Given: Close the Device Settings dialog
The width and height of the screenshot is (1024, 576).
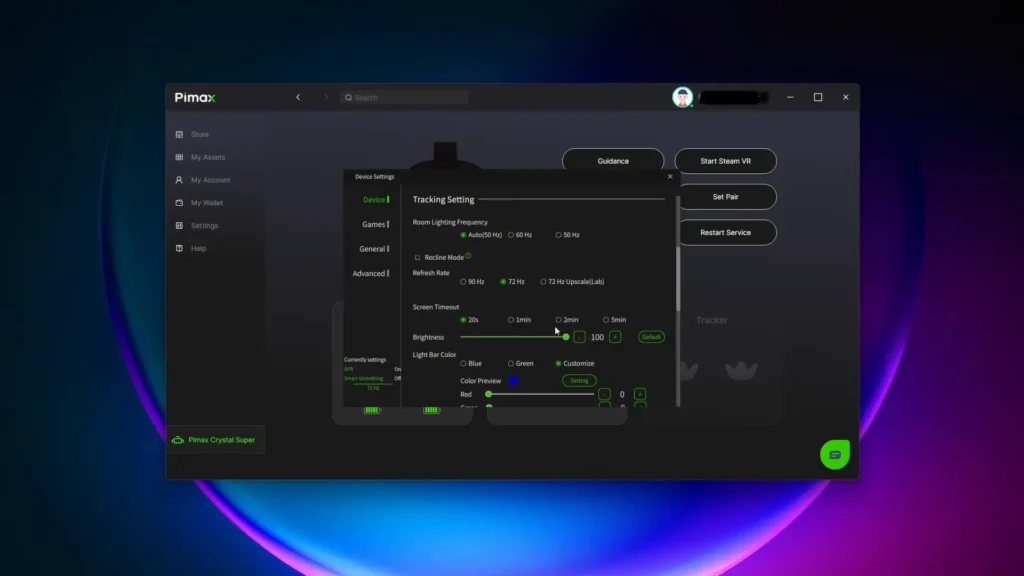Looking at the screenshot, I should tap(670, 176).
